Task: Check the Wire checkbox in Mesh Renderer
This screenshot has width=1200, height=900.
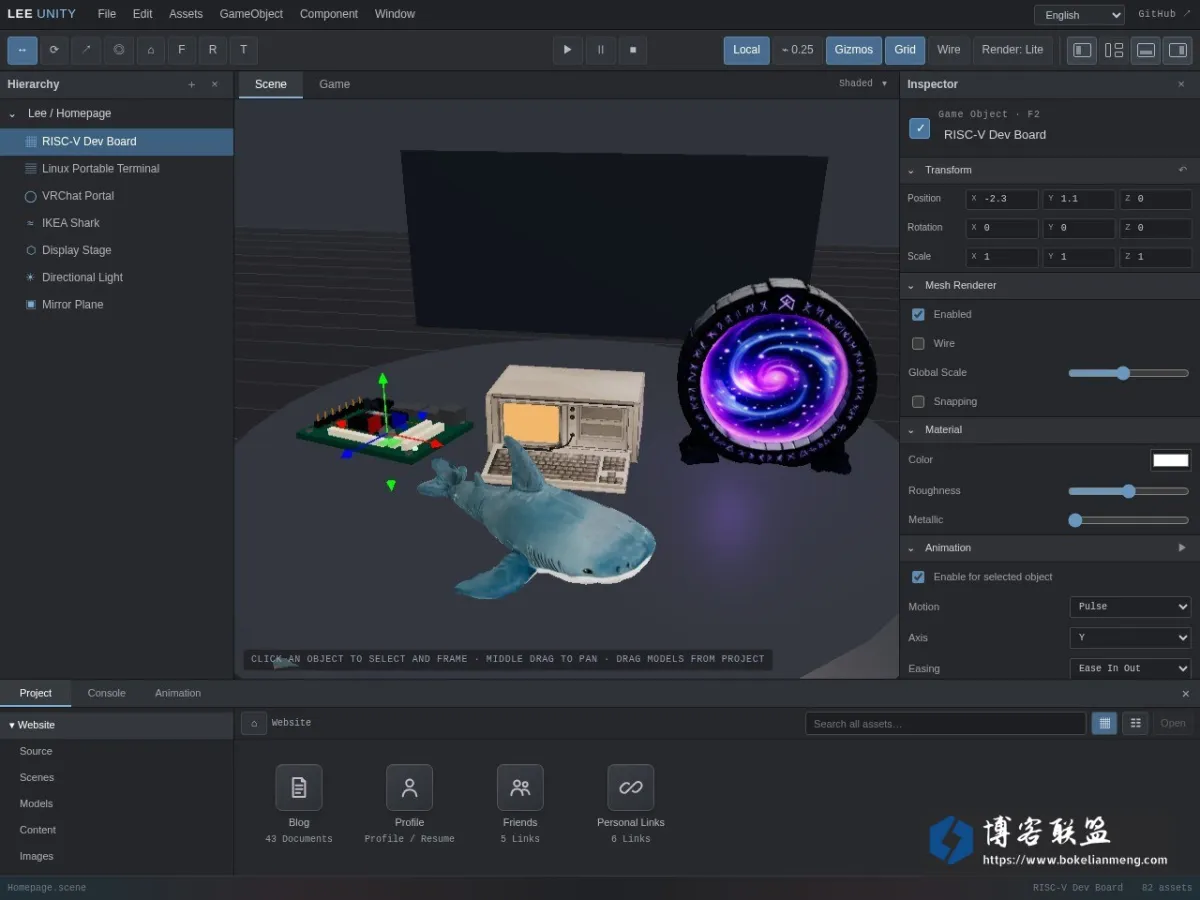Action: (918, 343)
